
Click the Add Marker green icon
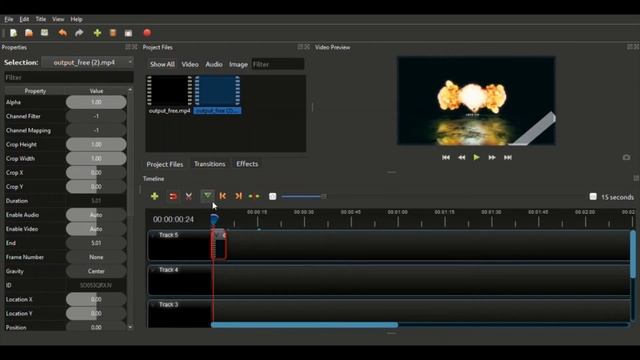pyautogui.click(x=207, y=196)
